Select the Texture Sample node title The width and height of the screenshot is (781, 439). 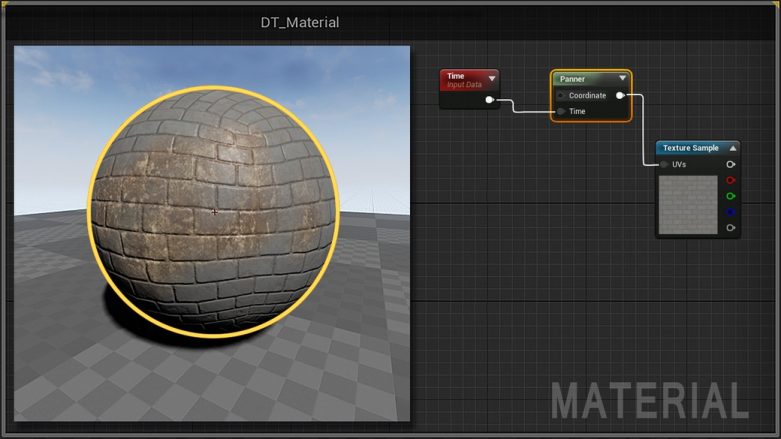pyautogui.click(x=691, y=148)
